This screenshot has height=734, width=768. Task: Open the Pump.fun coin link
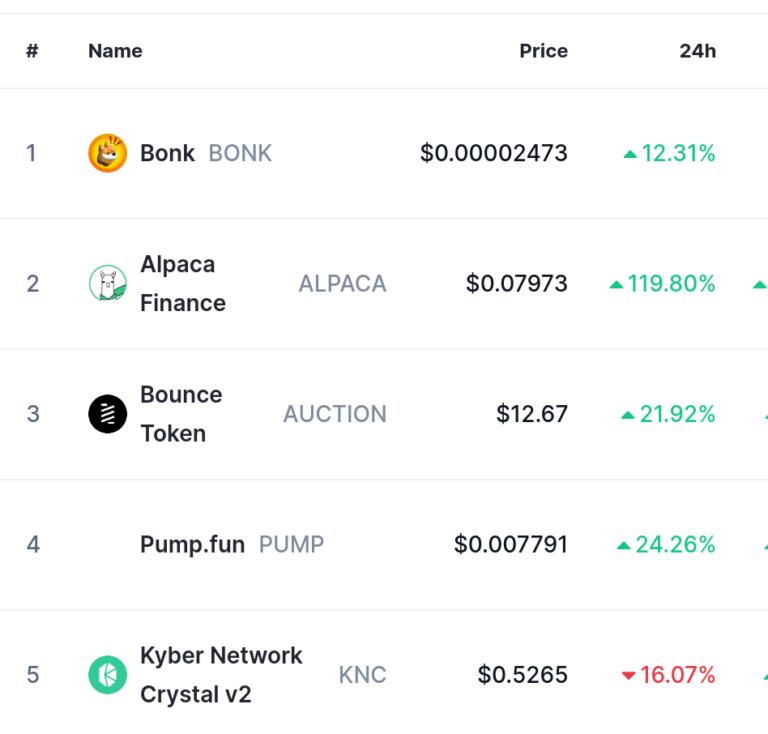(x=192, y=545)
